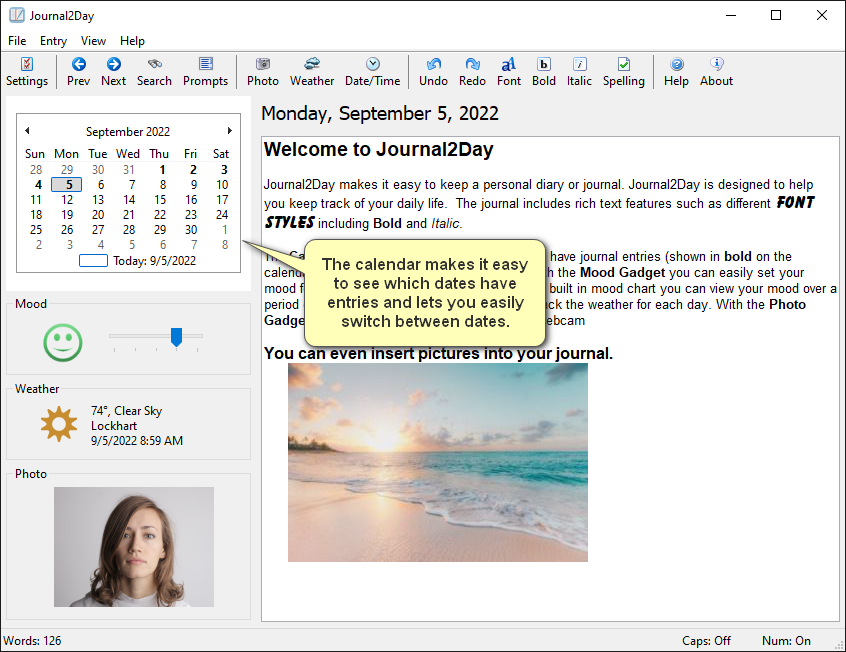Adjust the Mood slider handle
This screenshot has height=652, width=846.
[x=176, y=337]
